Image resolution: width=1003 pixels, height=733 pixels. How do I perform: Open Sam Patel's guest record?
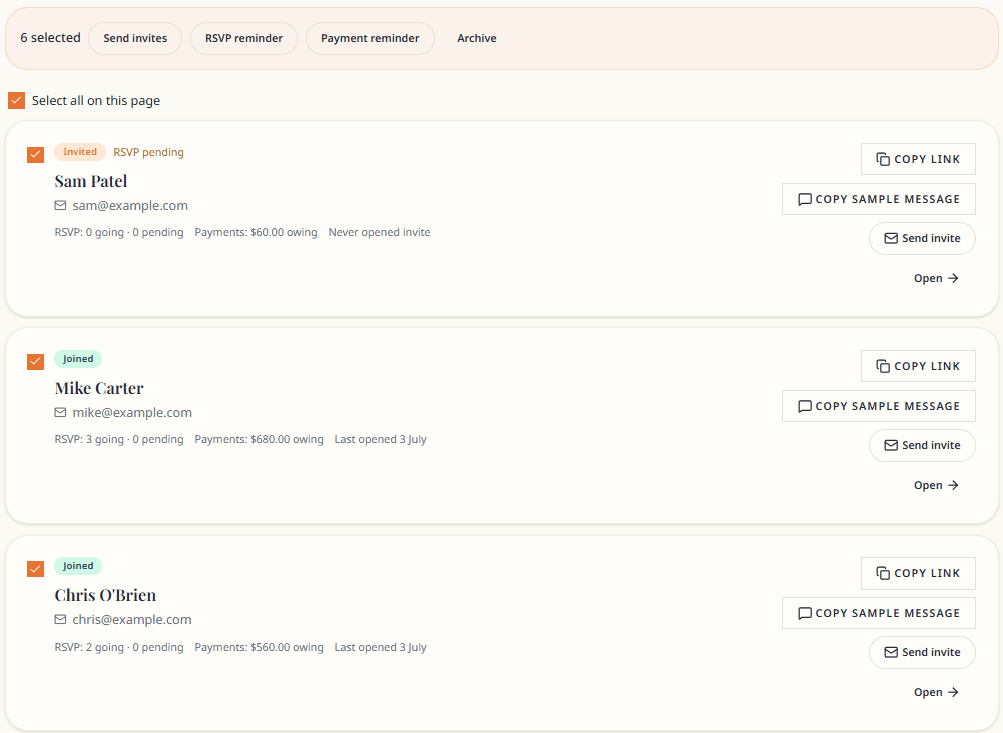[936, 278]
